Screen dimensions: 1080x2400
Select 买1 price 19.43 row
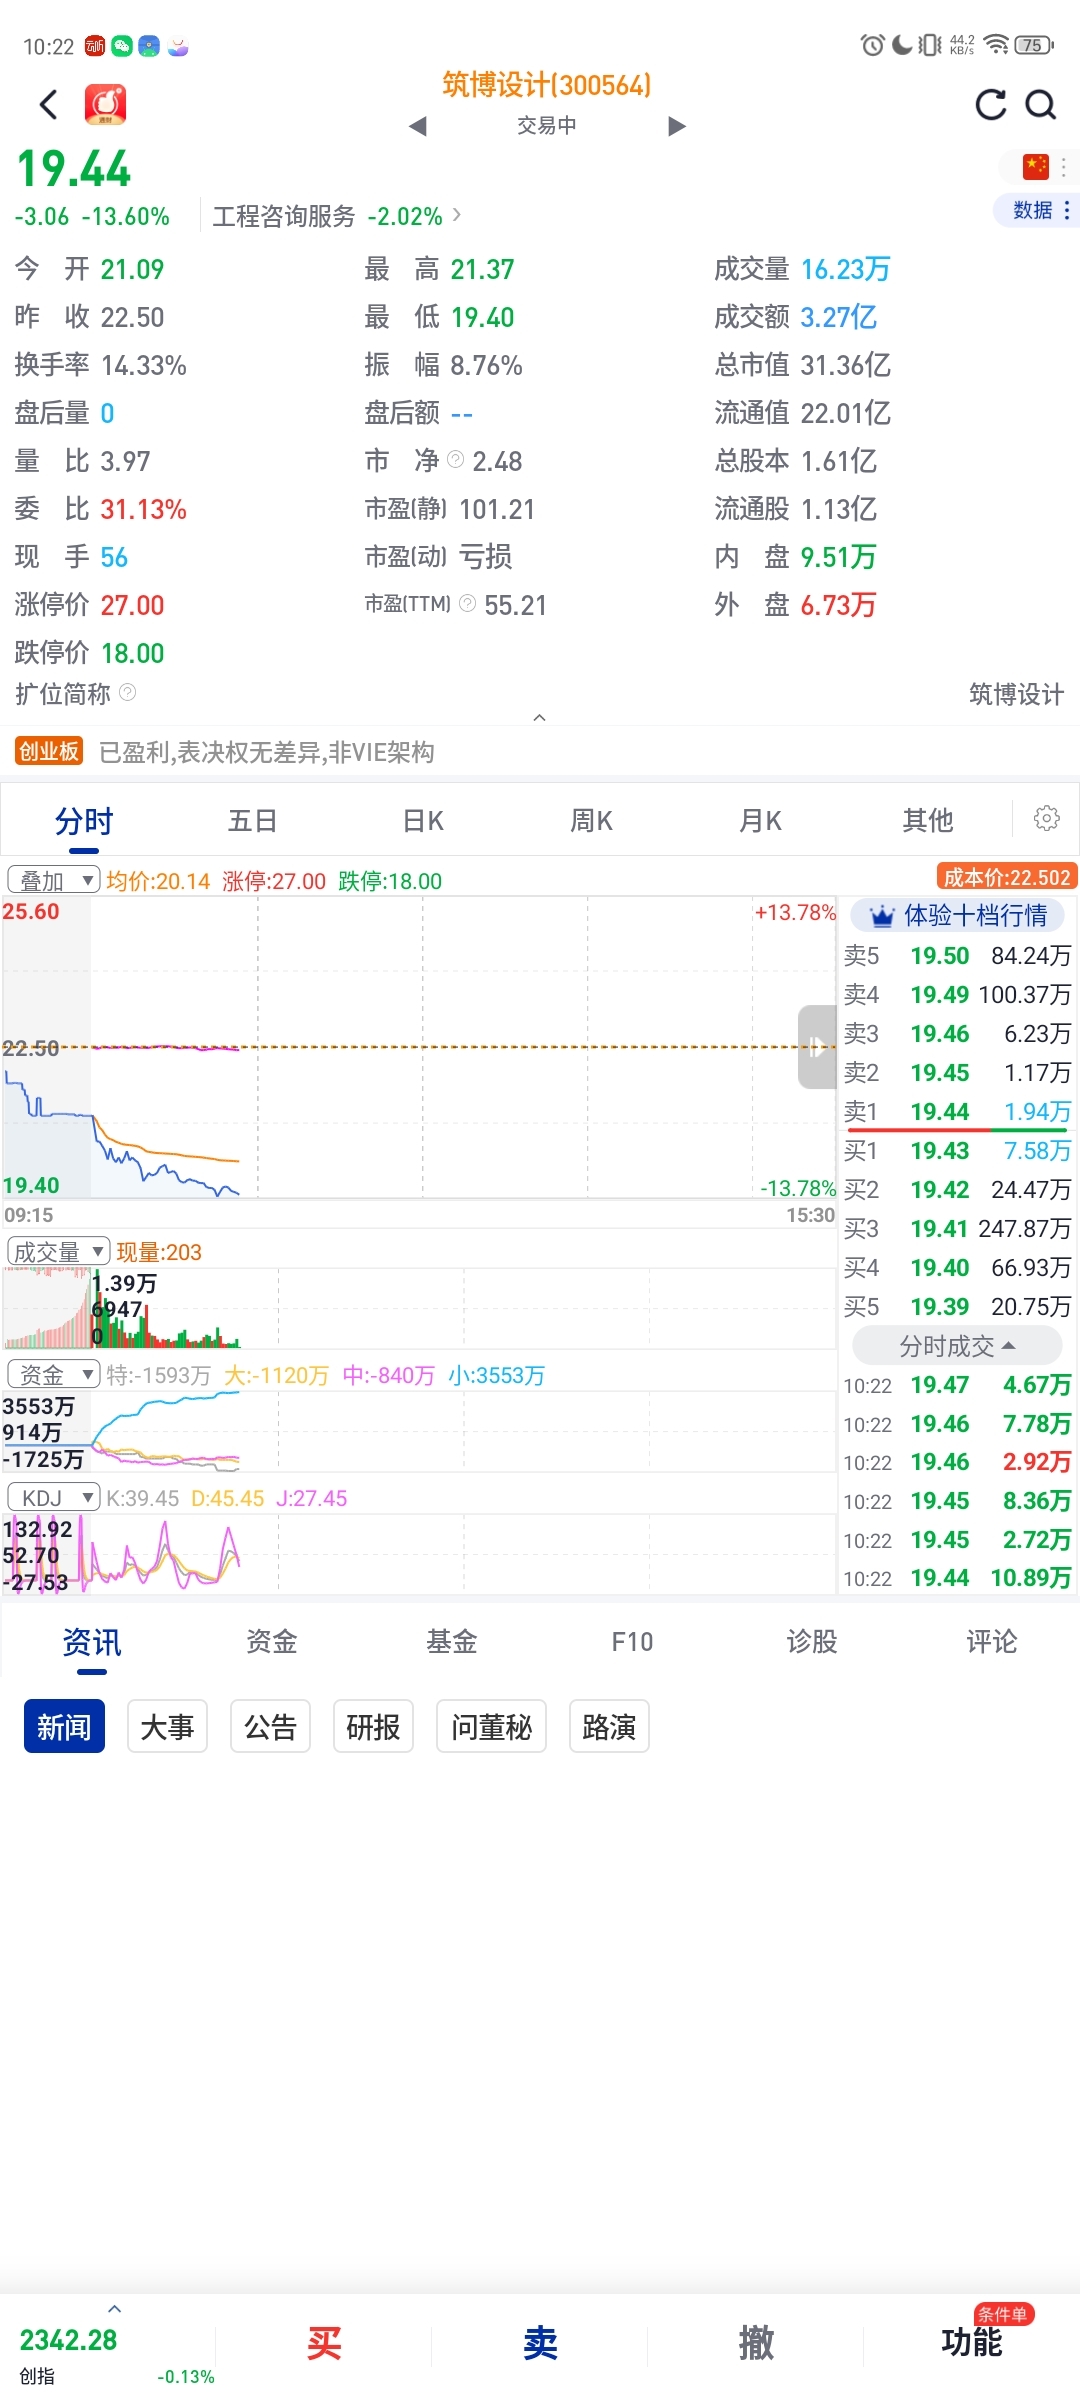coord(957,1151)
